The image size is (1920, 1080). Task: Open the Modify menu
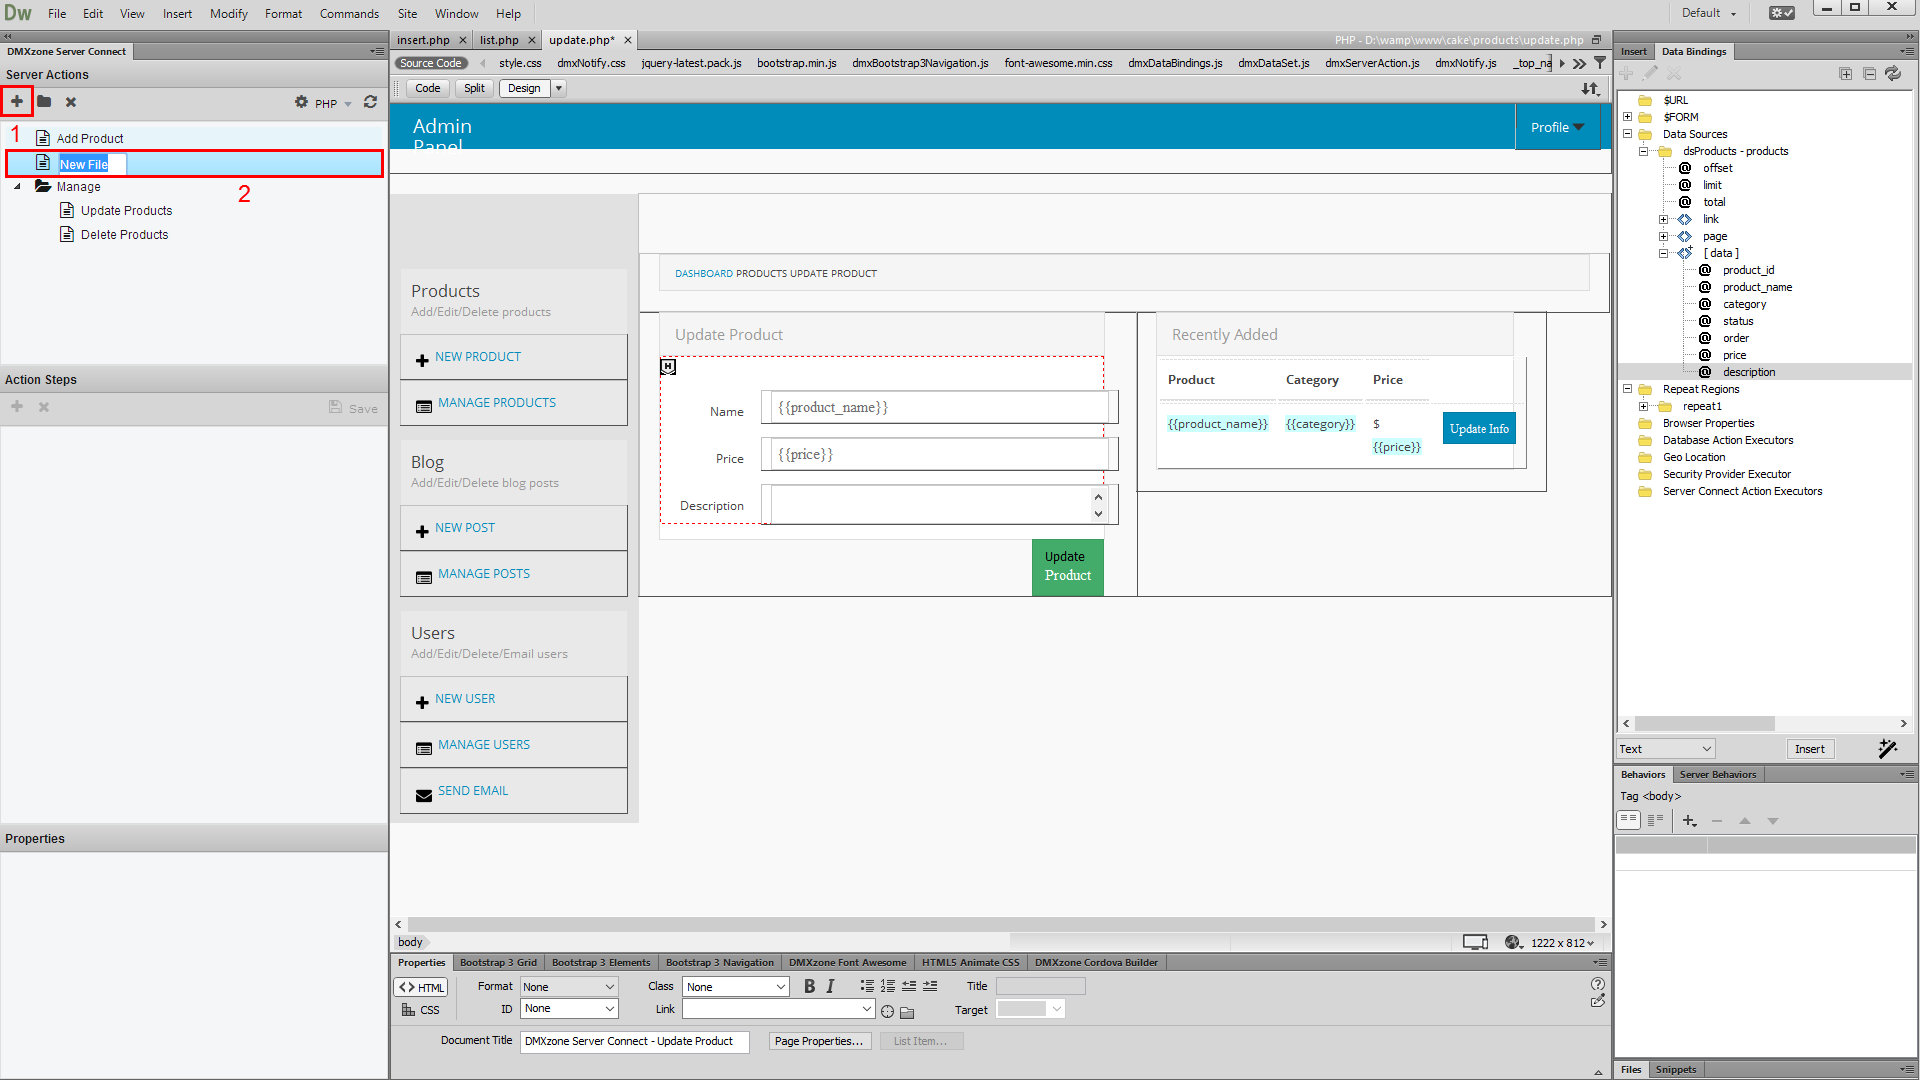coord(229,14)
